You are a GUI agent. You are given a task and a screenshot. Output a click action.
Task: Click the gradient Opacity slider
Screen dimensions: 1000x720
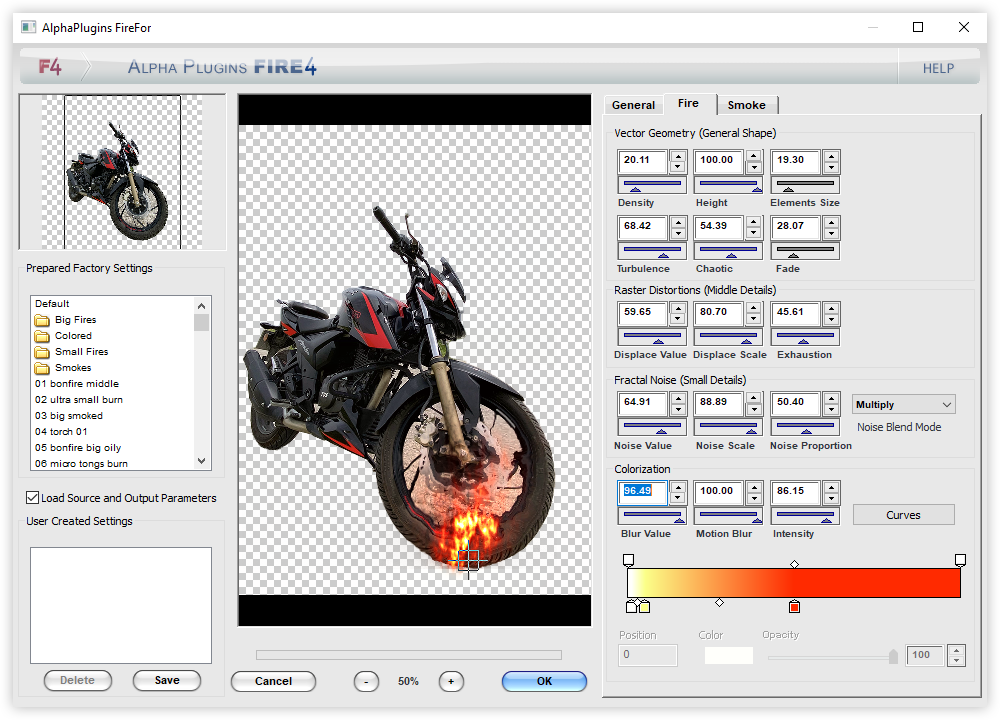[x=833, y=656]
